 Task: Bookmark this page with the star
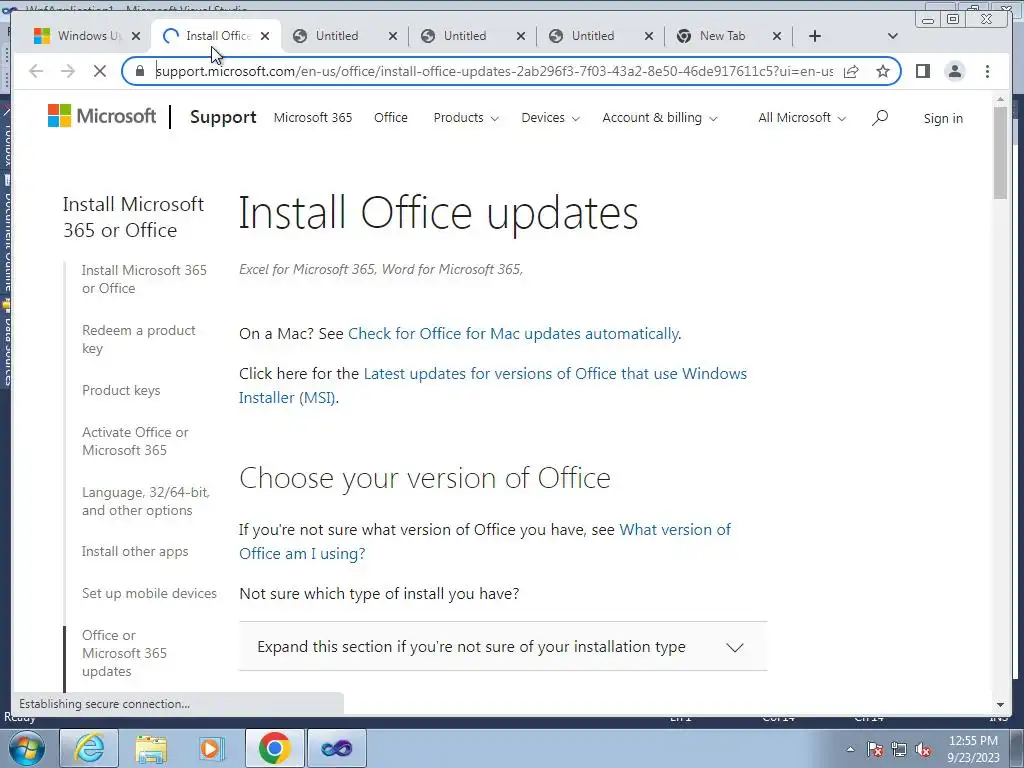[883, 71]
